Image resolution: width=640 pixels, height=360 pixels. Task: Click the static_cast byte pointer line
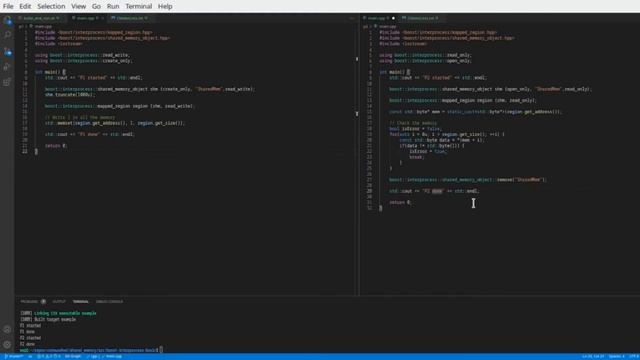(x=476, y=112)
